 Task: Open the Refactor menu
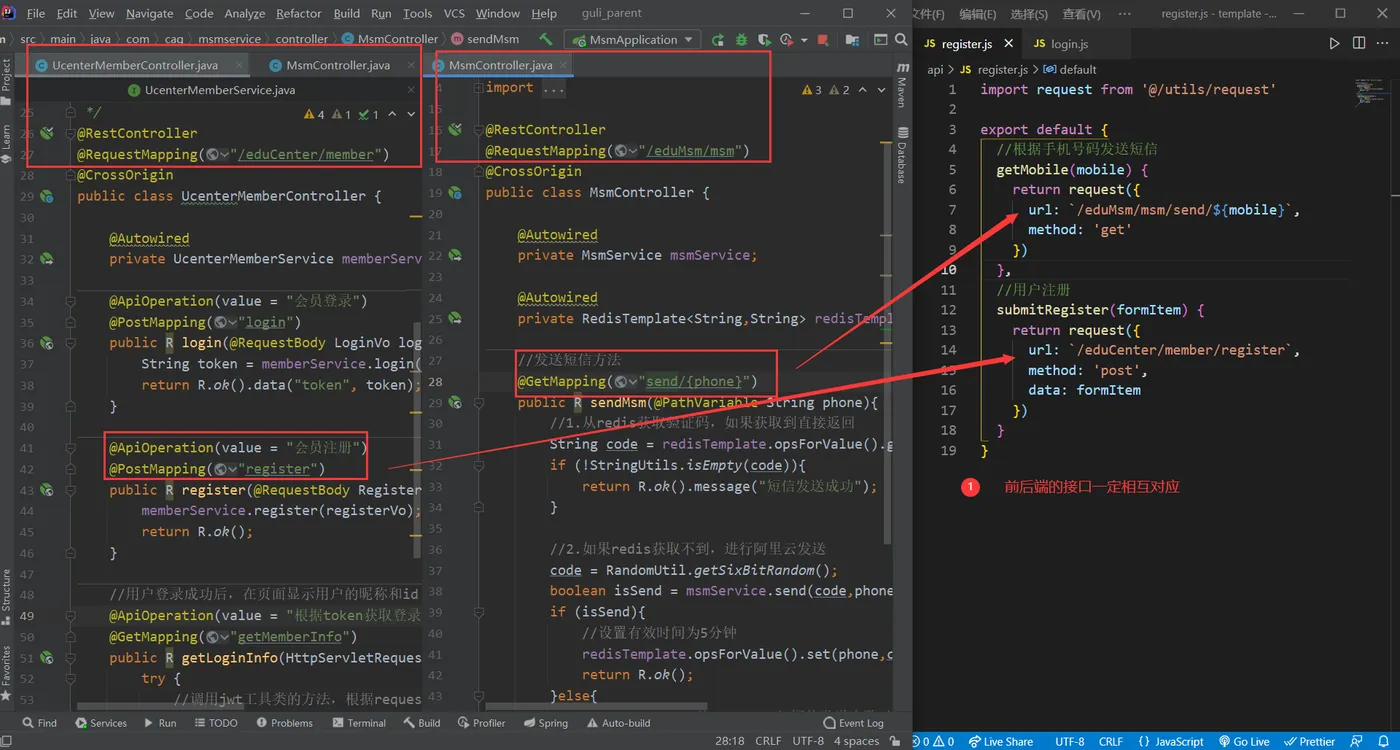pyautogui.click(x=298, y=14)
